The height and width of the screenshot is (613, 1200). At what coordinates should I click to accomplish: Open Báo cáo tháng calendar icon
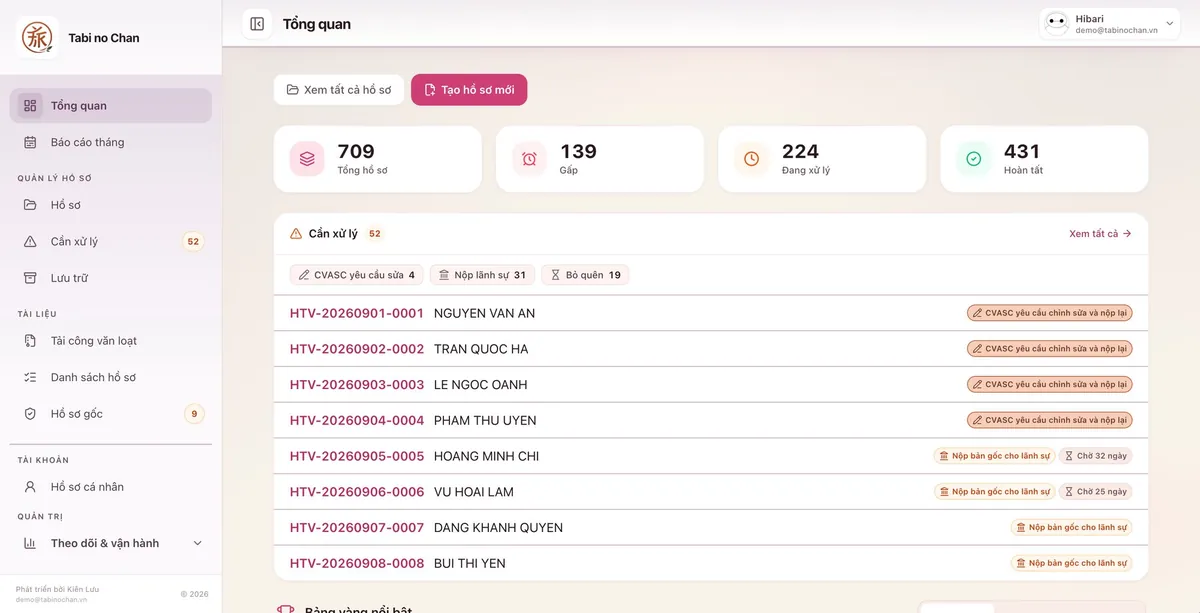[30, 142]
